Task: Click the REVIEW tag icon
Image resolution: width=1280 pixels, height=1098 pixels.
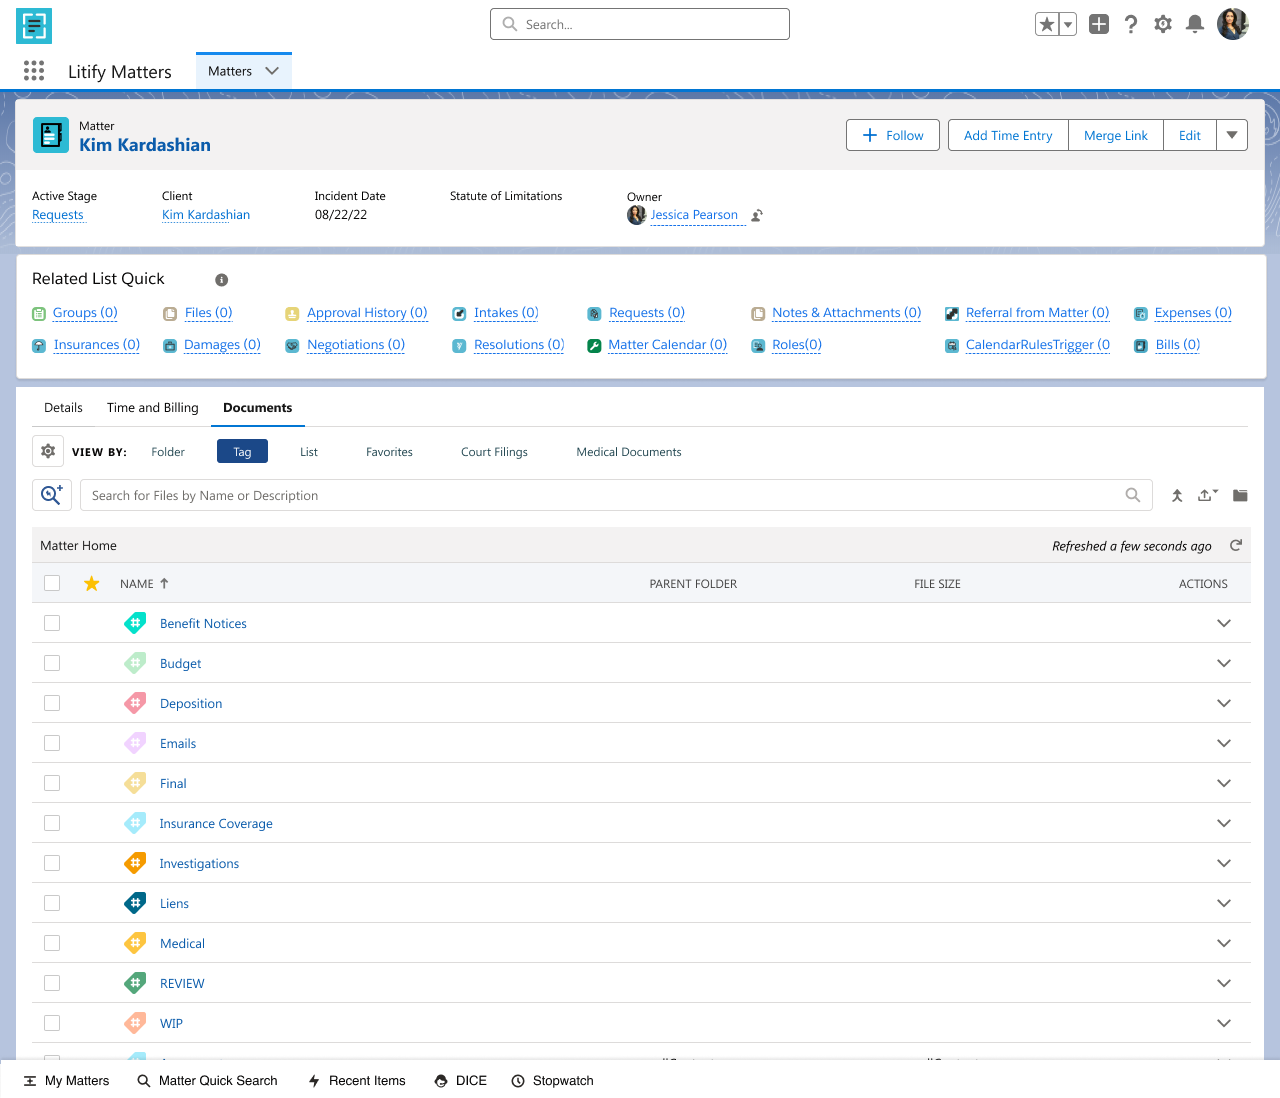Action: pos(135,983)
